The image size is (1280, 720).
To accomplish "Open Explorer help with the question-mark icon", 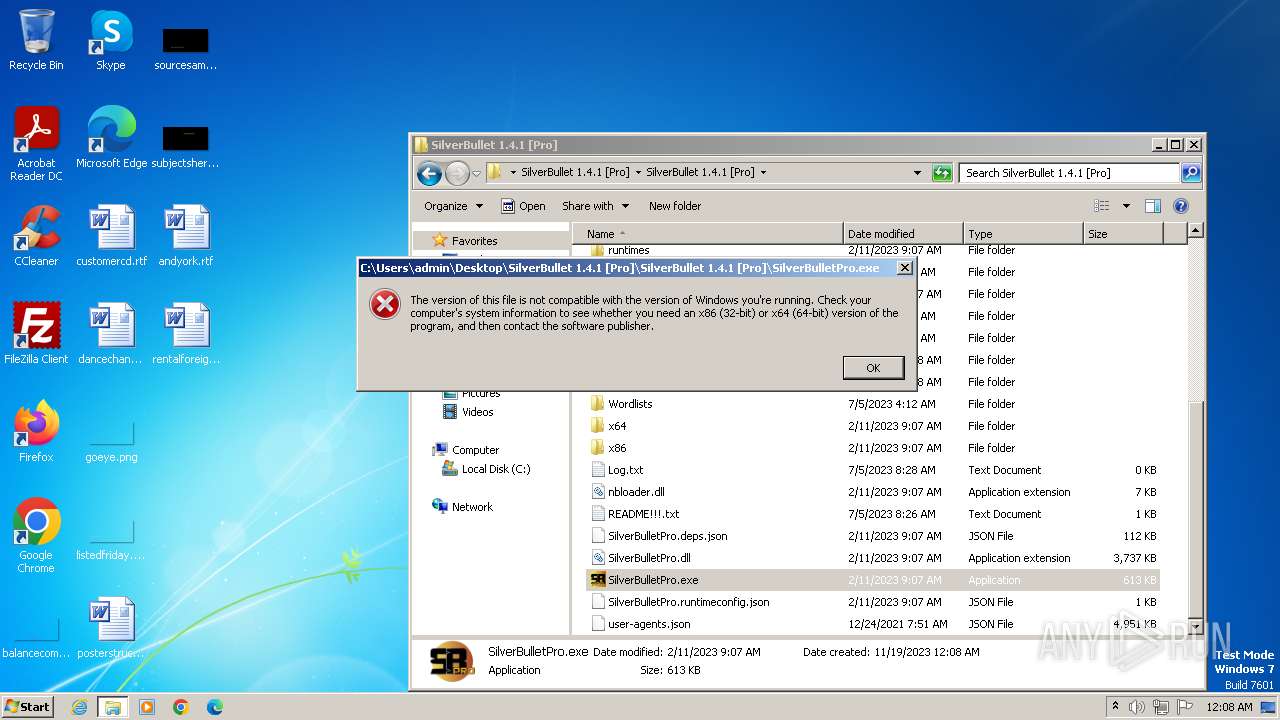I will [x=1181, y=206].
